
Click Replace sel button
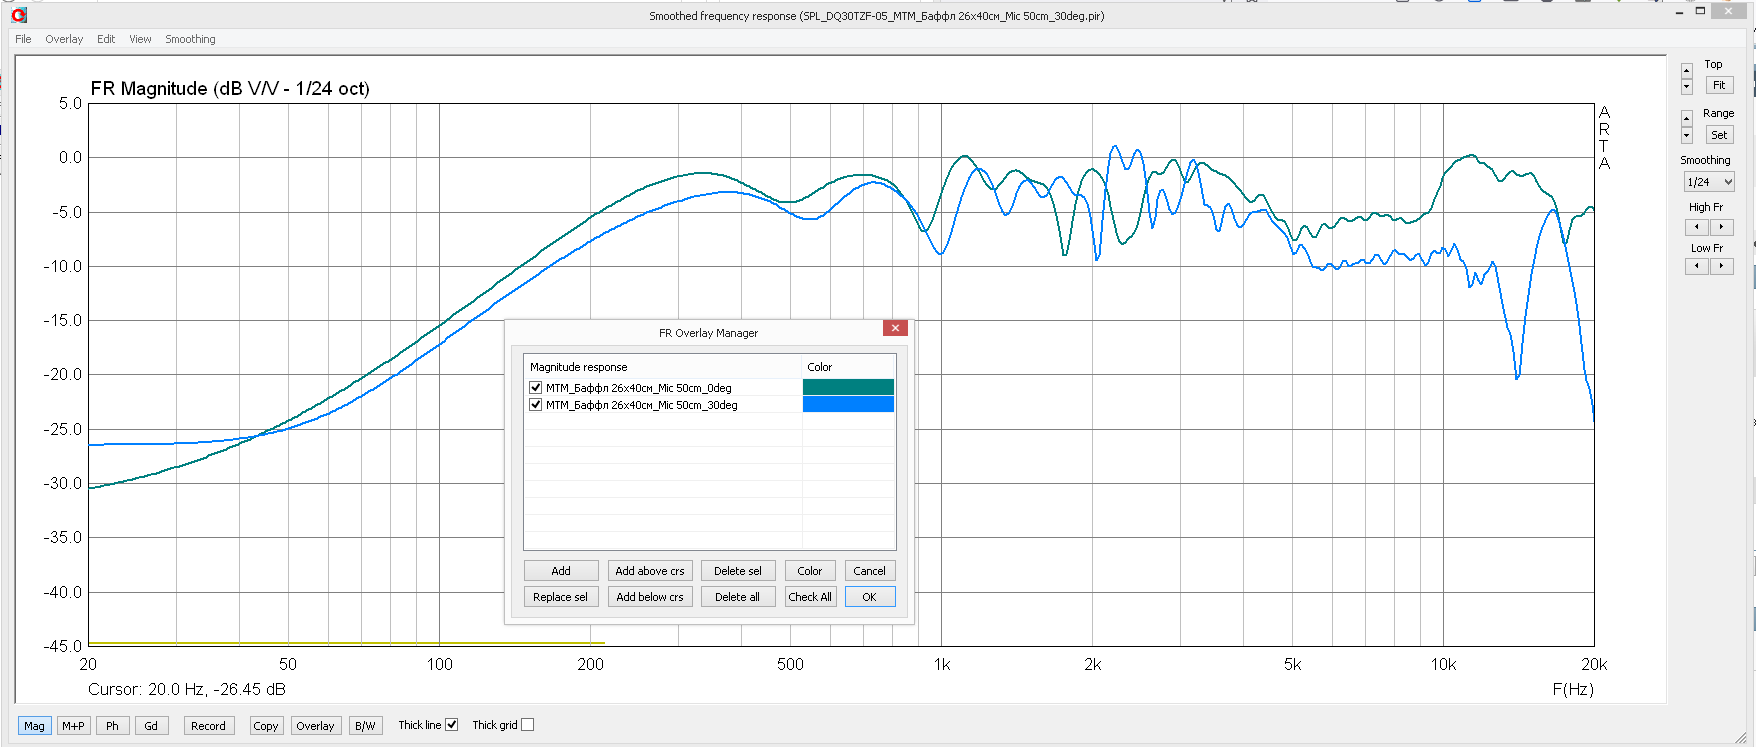(x=561, y=597)
